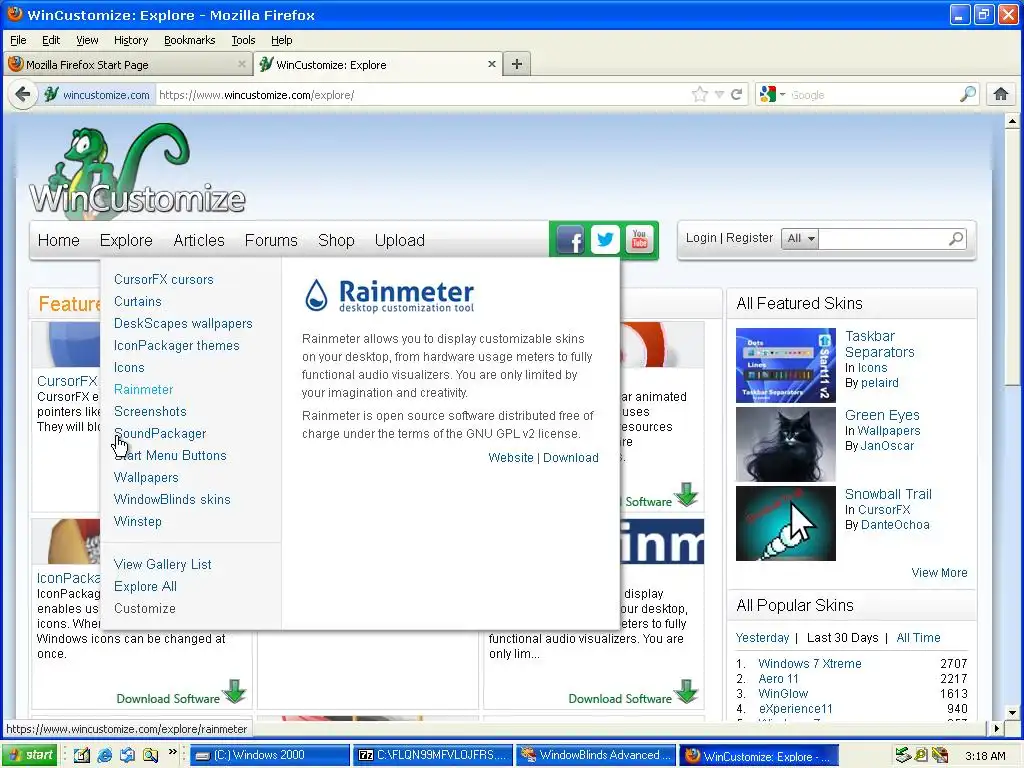Switch to the Mozilla Firefox Start Page tab

click(x=128, y=64)
